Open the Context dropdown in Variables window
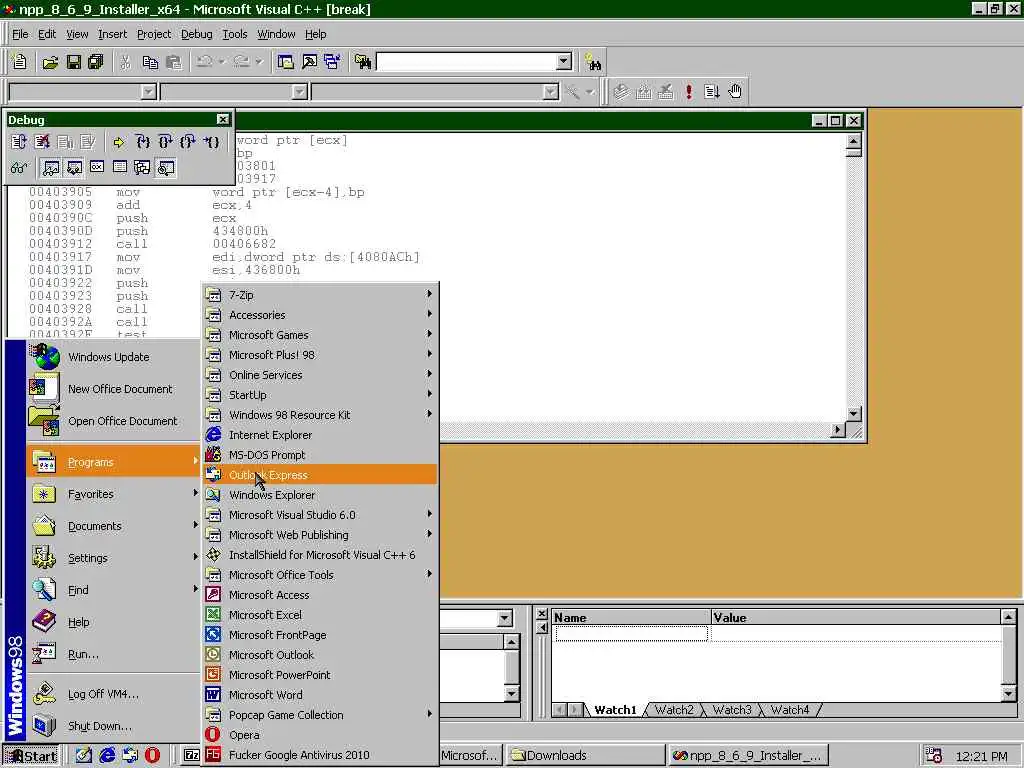This screenshot has height=768, width=1024. tap(504, 618)
